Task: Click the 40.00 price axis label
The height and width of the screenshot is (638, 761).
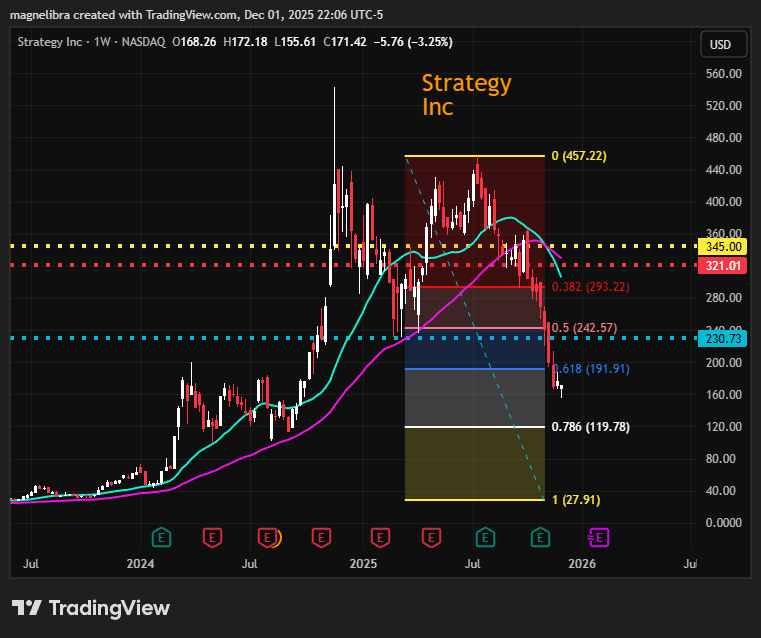Action: click(x=721, y=491)
